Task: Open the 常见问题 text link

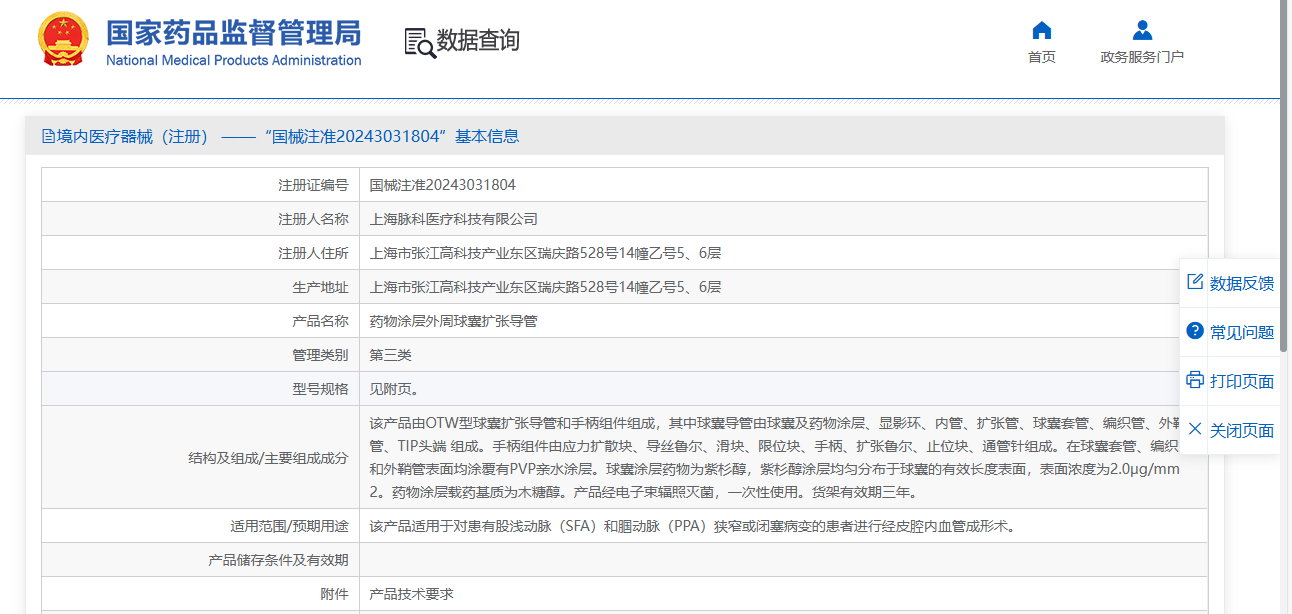Action: click(x=1242, y=333)
